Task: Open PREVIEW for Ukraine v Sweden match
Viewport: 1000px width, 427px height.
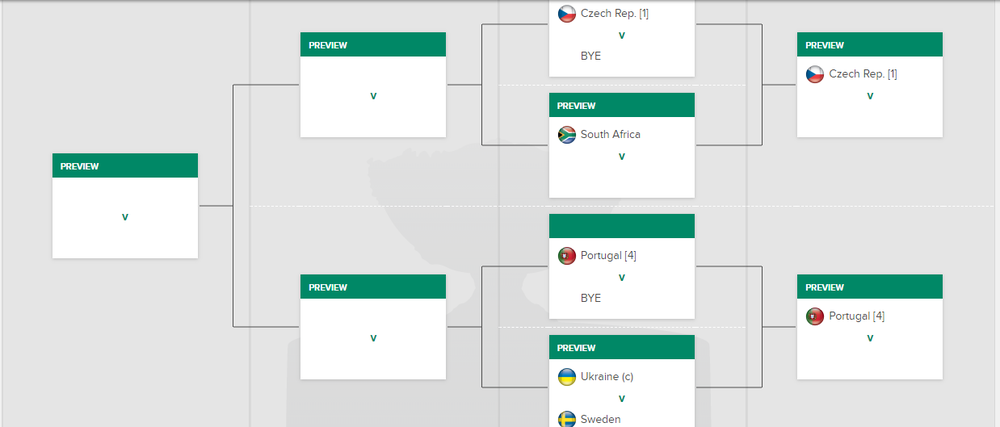Action: pos(576,348)
